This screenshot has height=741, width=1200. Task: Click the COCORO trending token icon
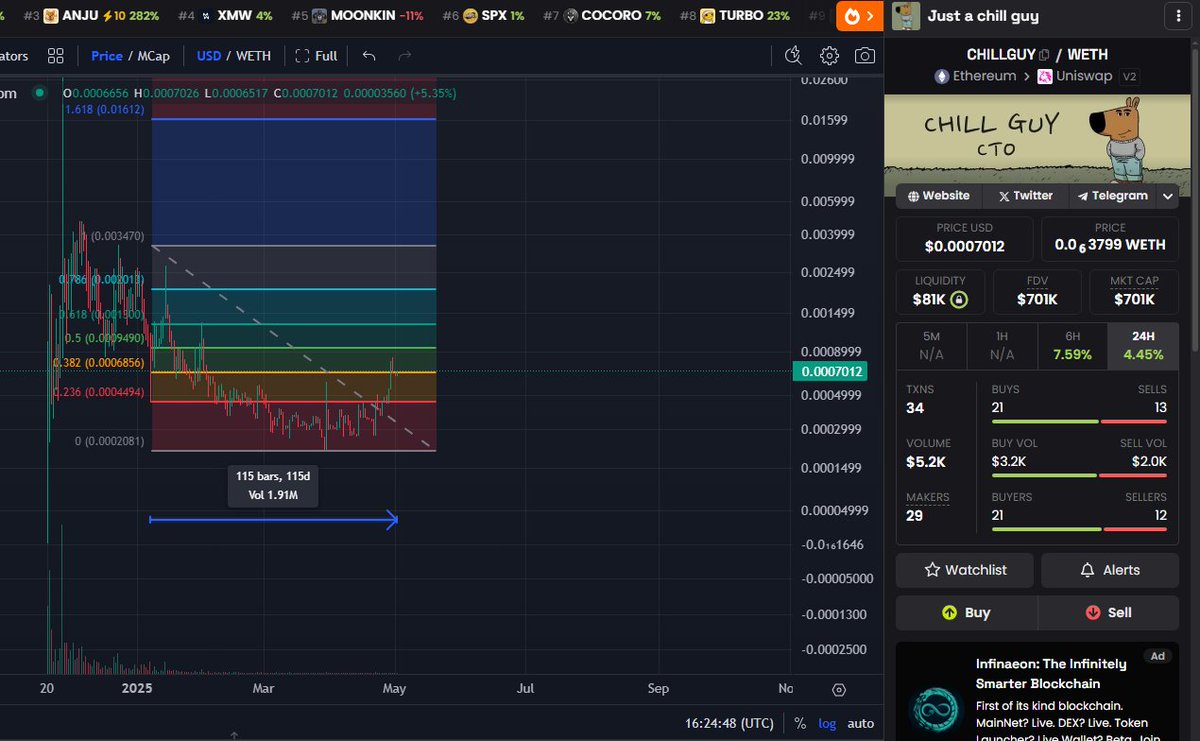point(570,16)
